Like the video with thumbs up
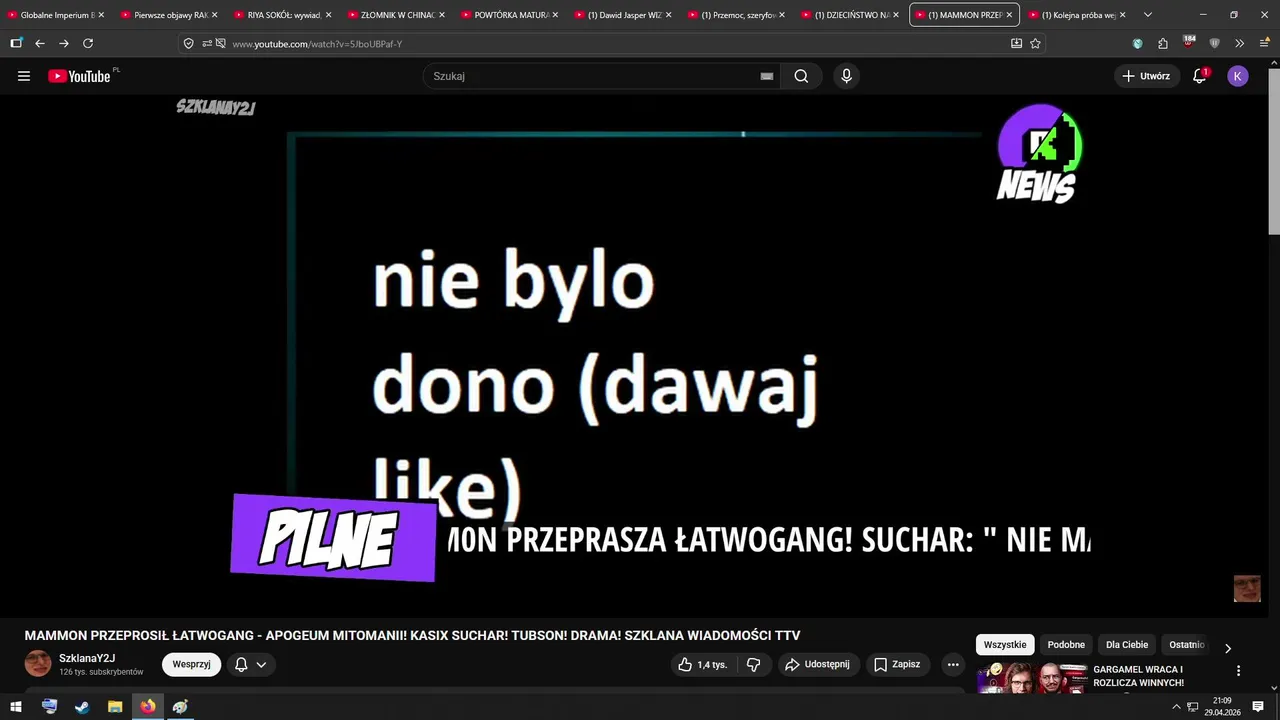 (x=703, y=664)
